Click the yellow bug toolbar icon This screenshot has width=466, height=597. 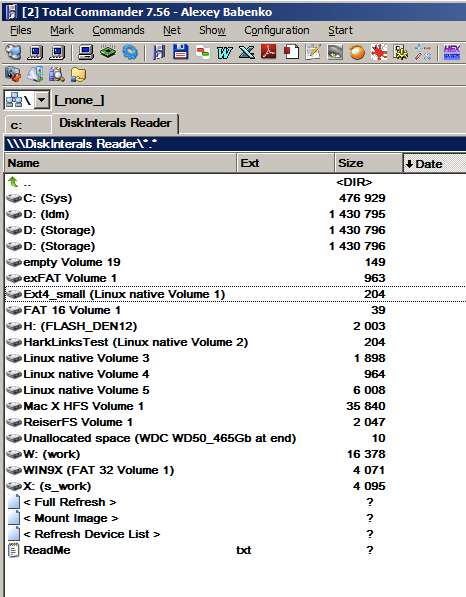(x=401, y=52)
